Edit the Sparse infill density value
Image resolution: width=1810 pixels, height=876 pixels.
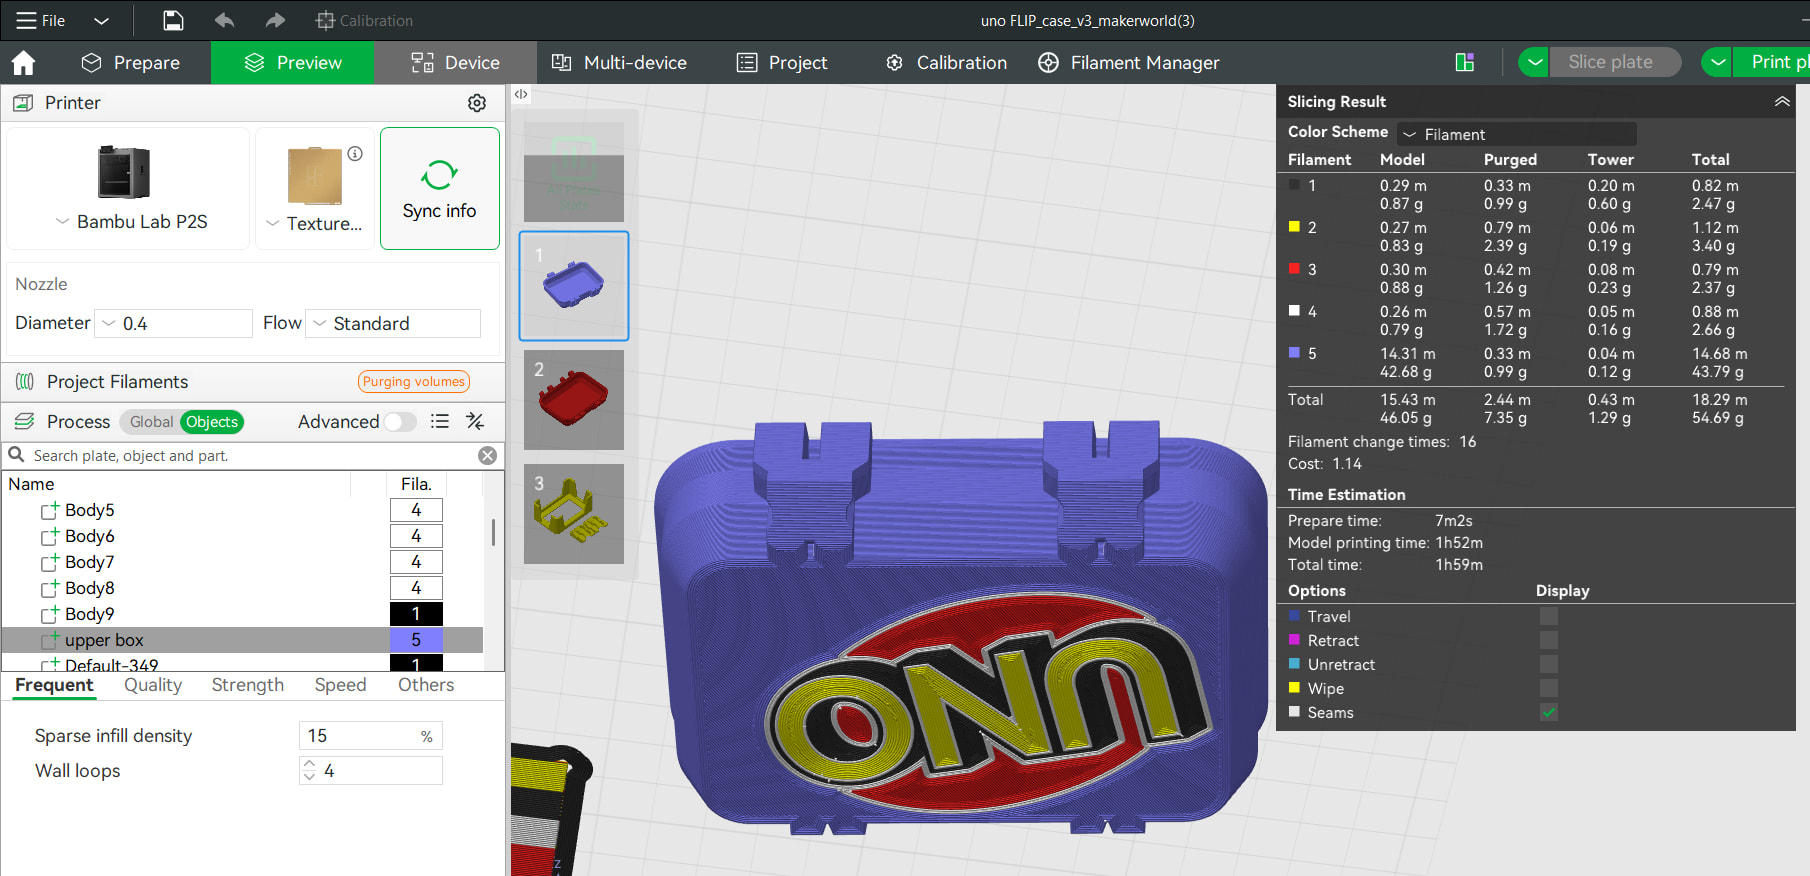tap(371, 736)
